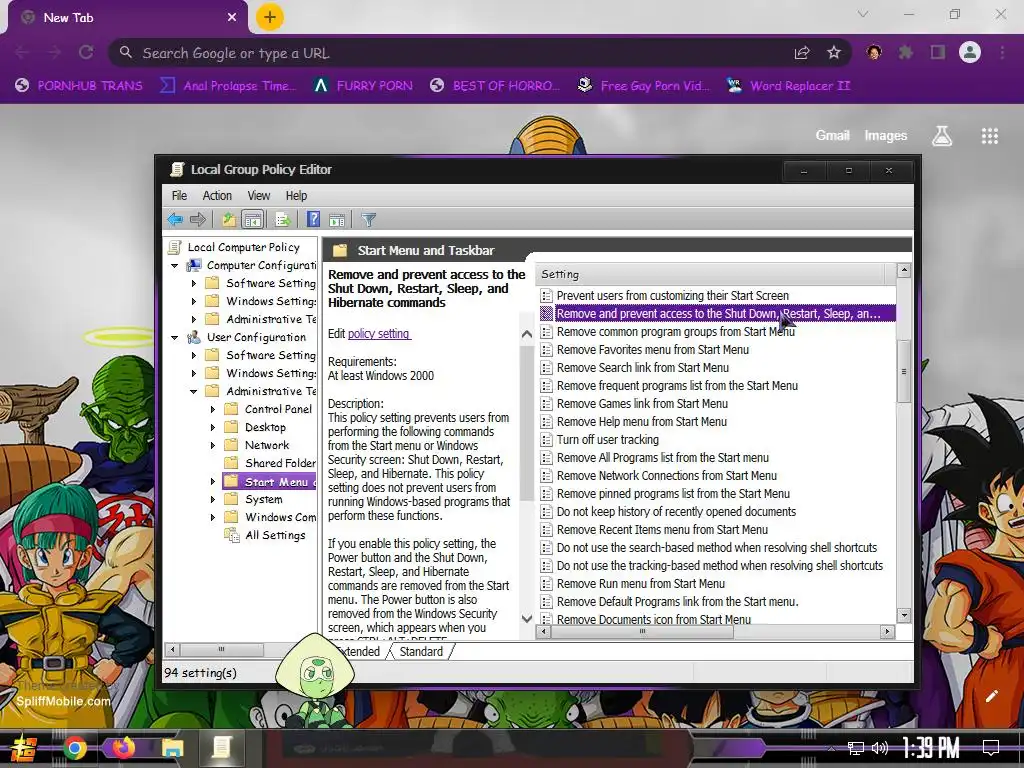This screenshot has height=768, width=1024.
Task: Click the Forward arrow in Group Policy toolbar
Action: pyautogui.click(x=197, y=219)
